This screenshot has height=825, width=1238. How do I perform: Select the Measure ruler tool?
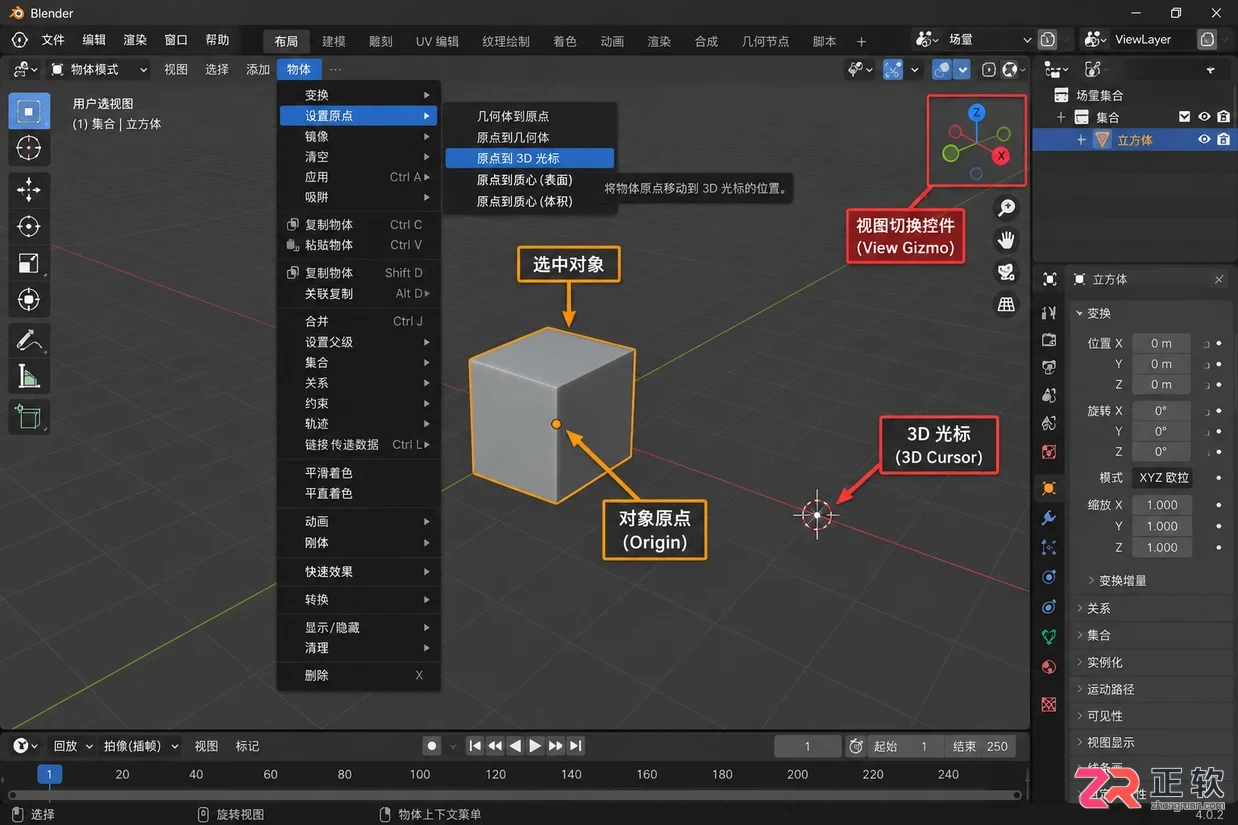point(29,377)
